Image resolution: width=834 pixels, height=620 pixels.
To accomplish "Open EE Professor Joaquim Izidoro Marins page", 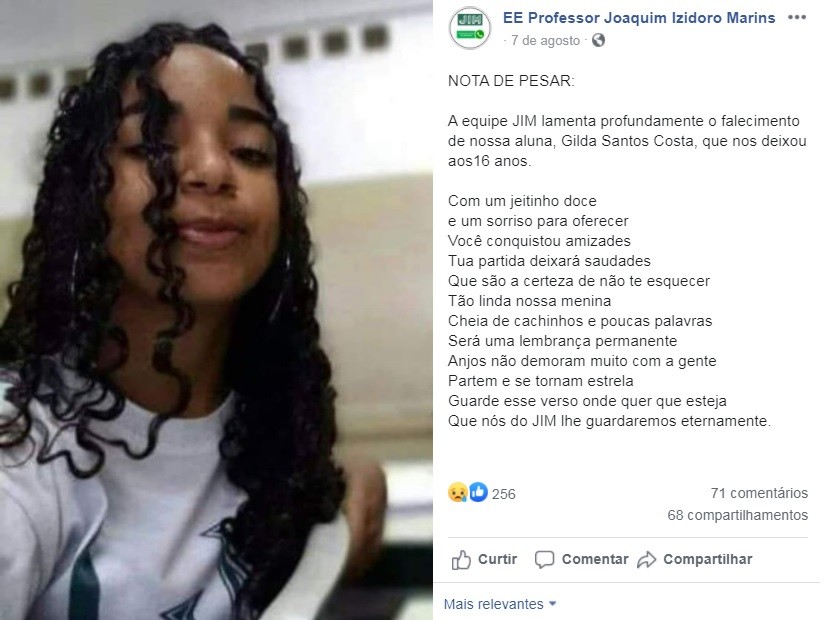I will (639, 18).
